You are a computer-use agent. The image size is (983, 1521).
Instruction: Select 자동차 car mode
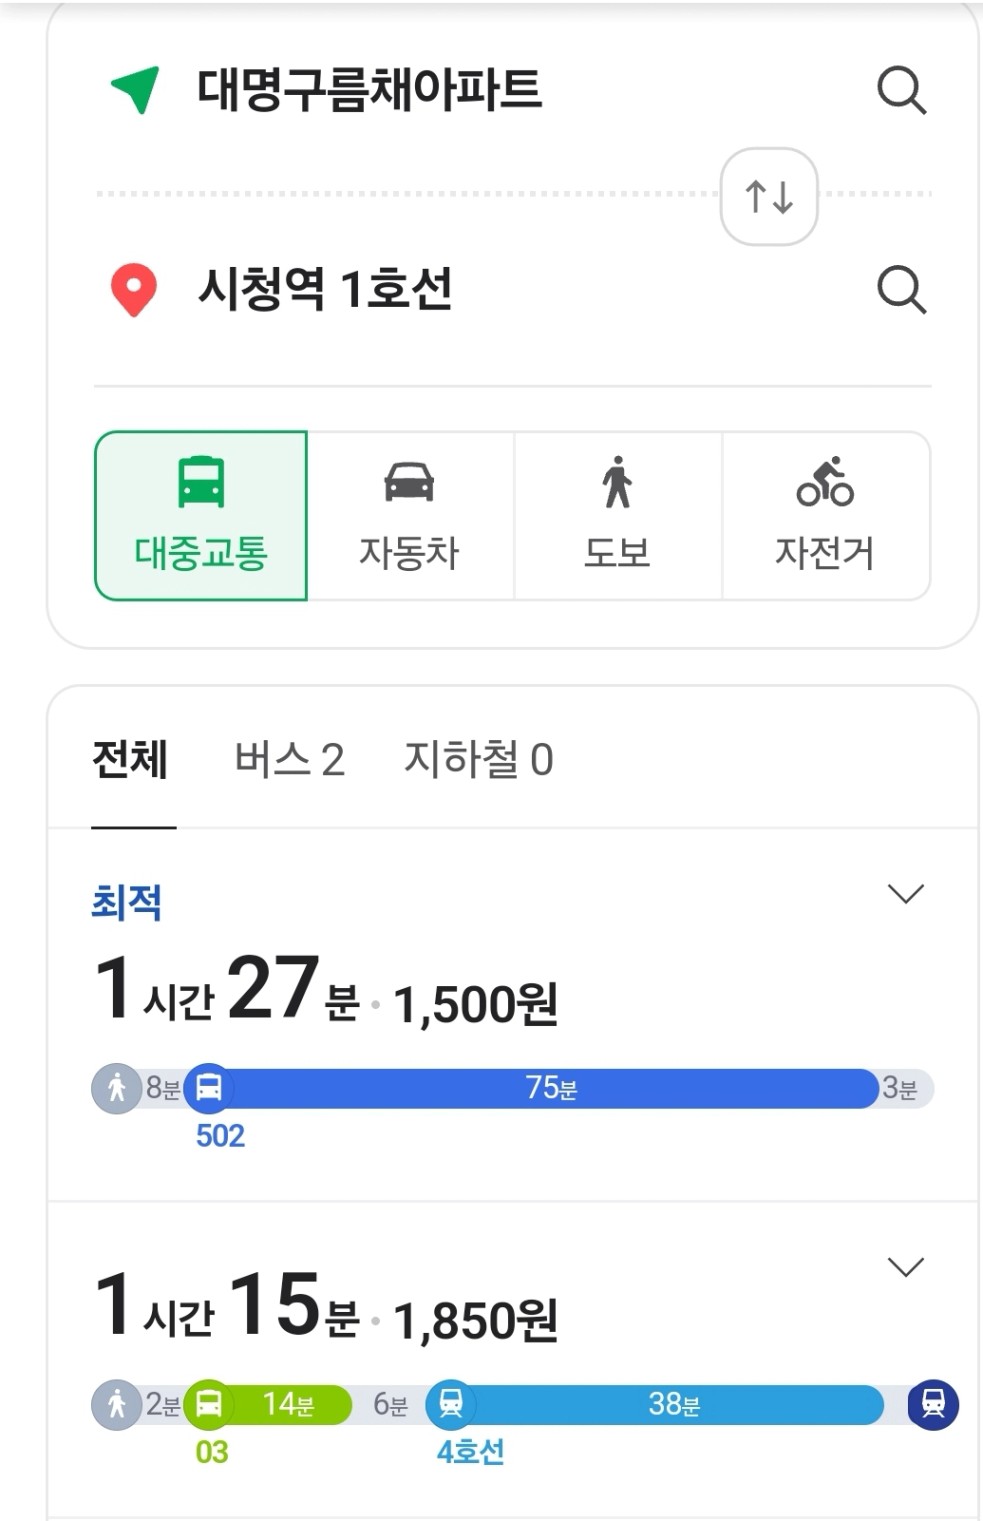(x=410, y=516)
